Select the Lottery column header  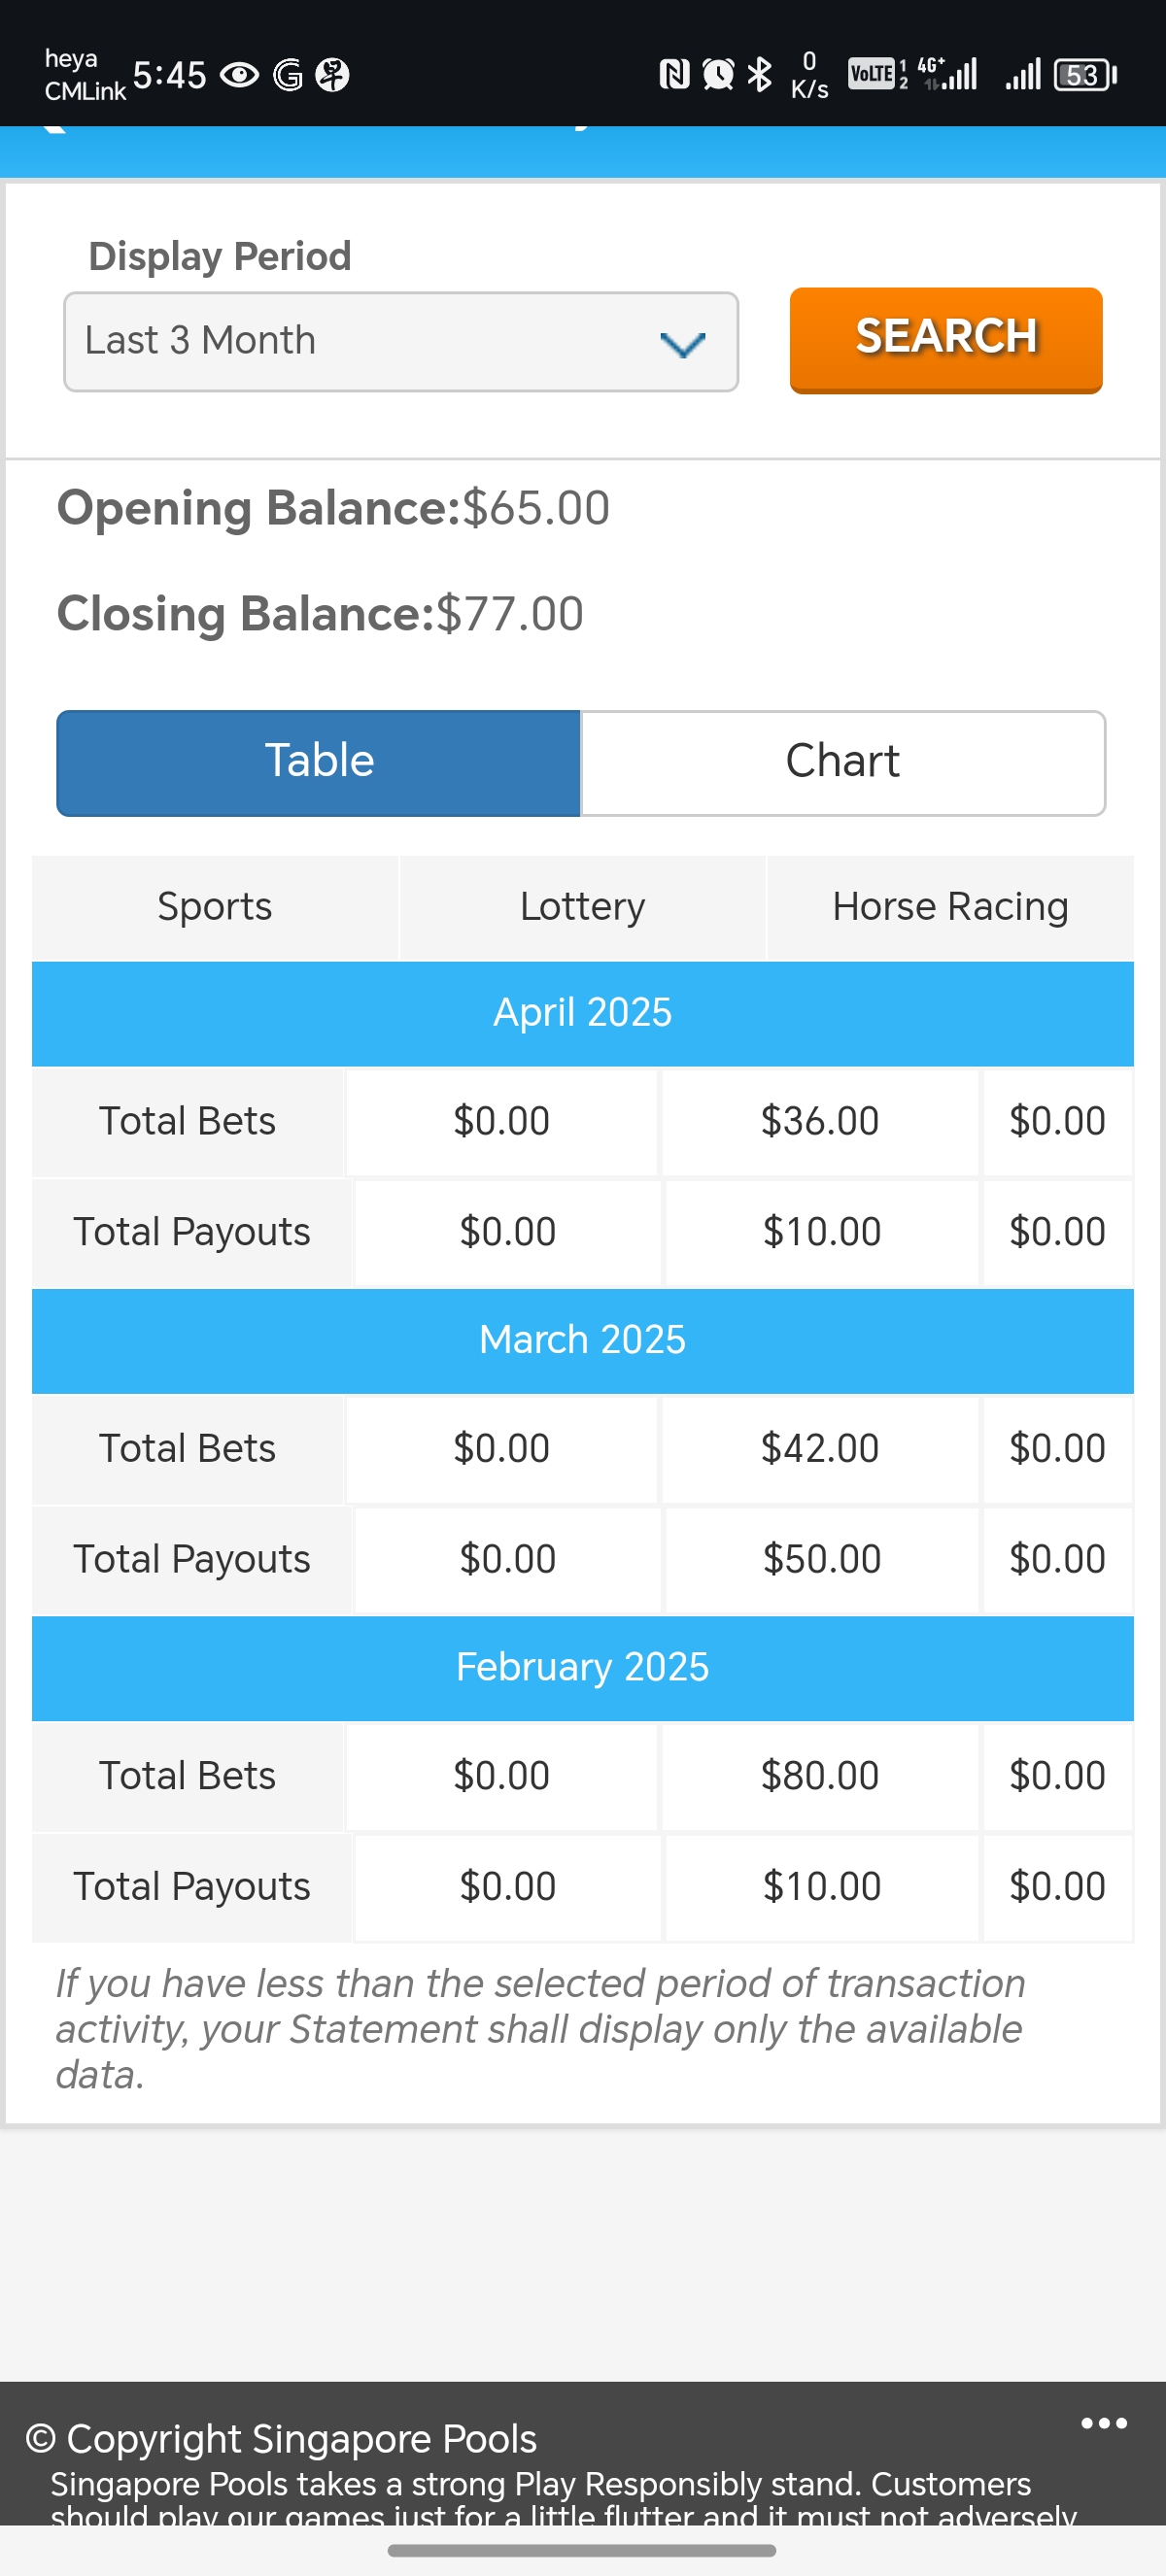[582, 907]
